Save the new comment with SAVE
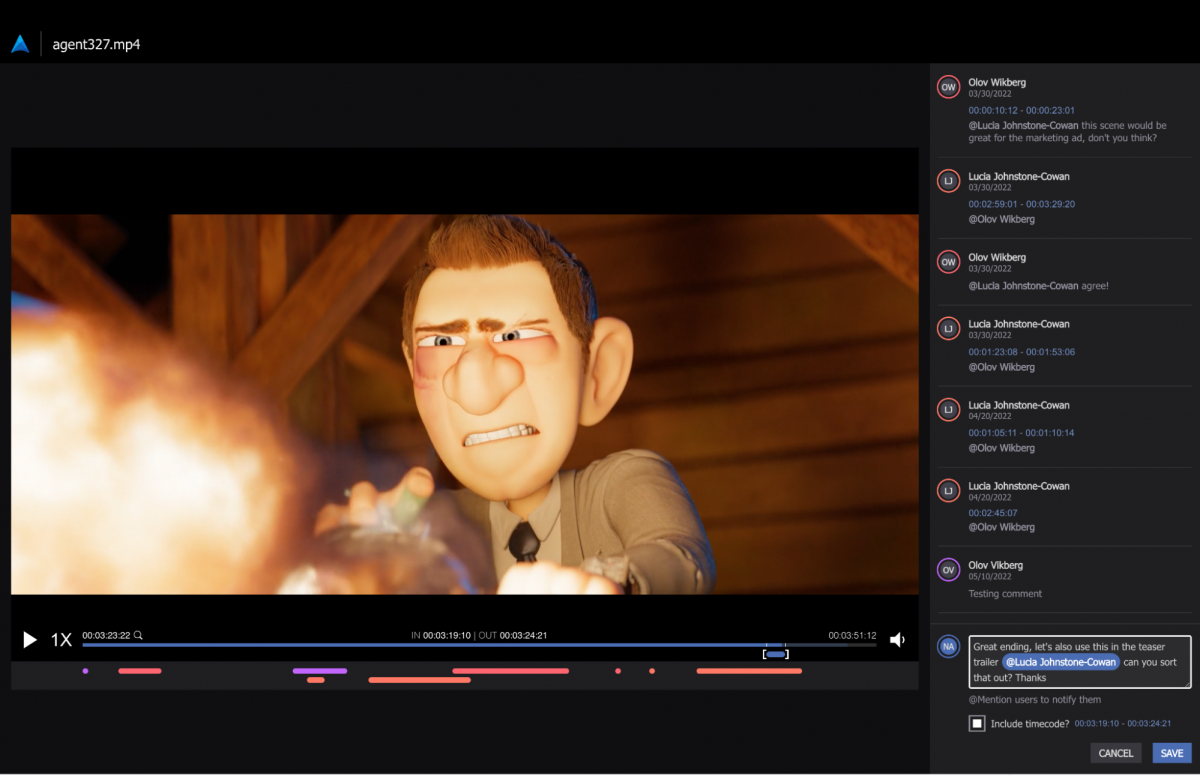 pos(1171,752)
